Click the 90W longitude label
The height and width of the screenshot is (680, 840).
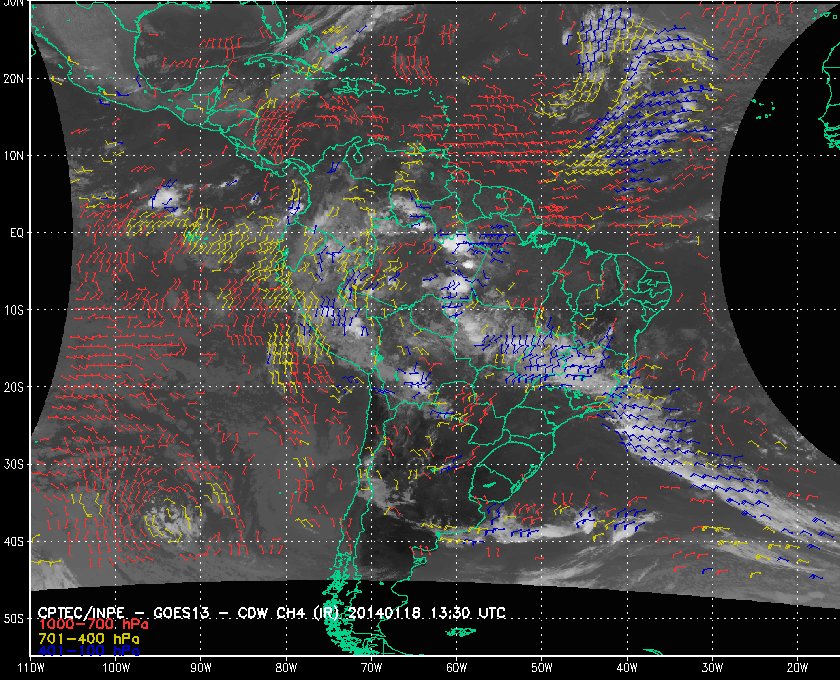point(201,668)
